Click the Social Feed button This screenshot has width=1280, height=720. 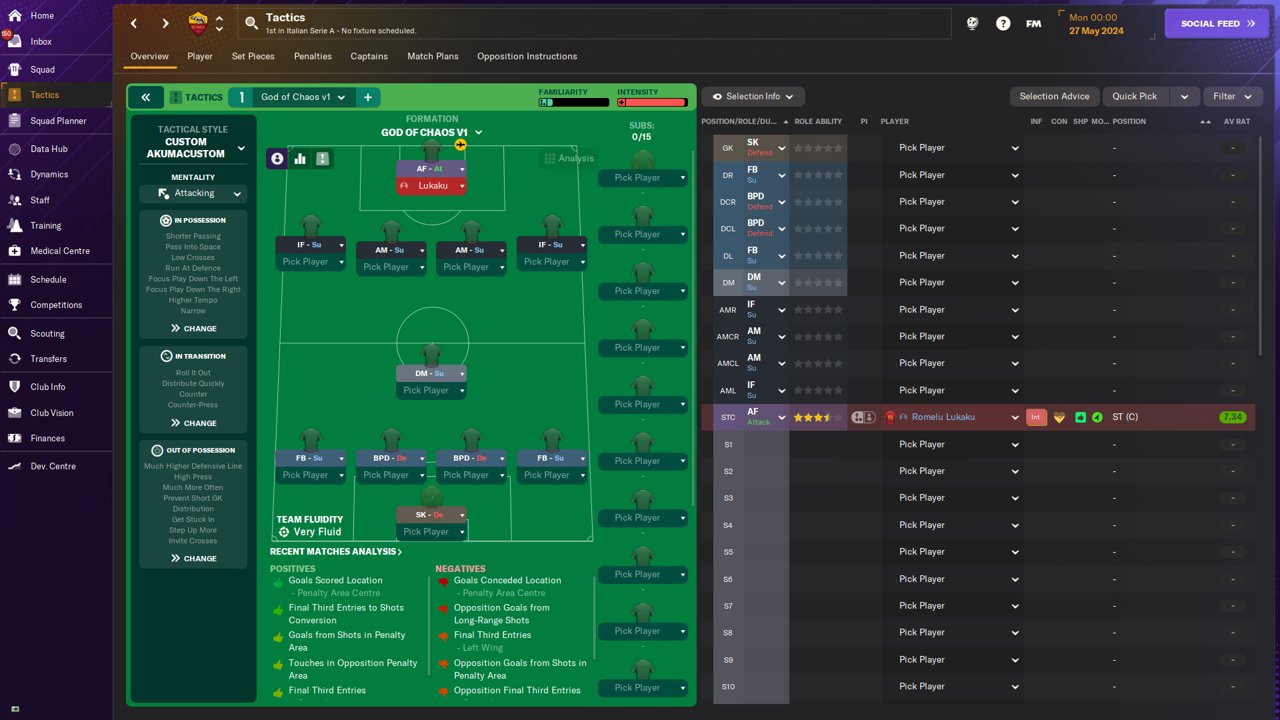click(1217, 24)
